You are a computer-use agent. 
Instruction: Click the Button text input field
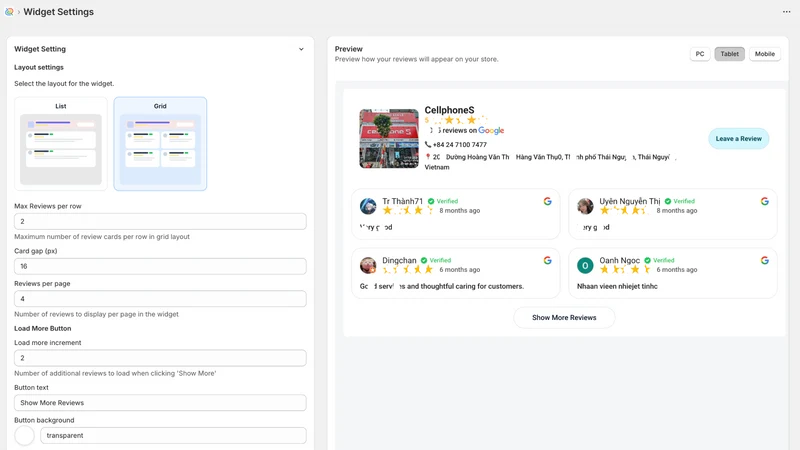(x=160, y=403)
